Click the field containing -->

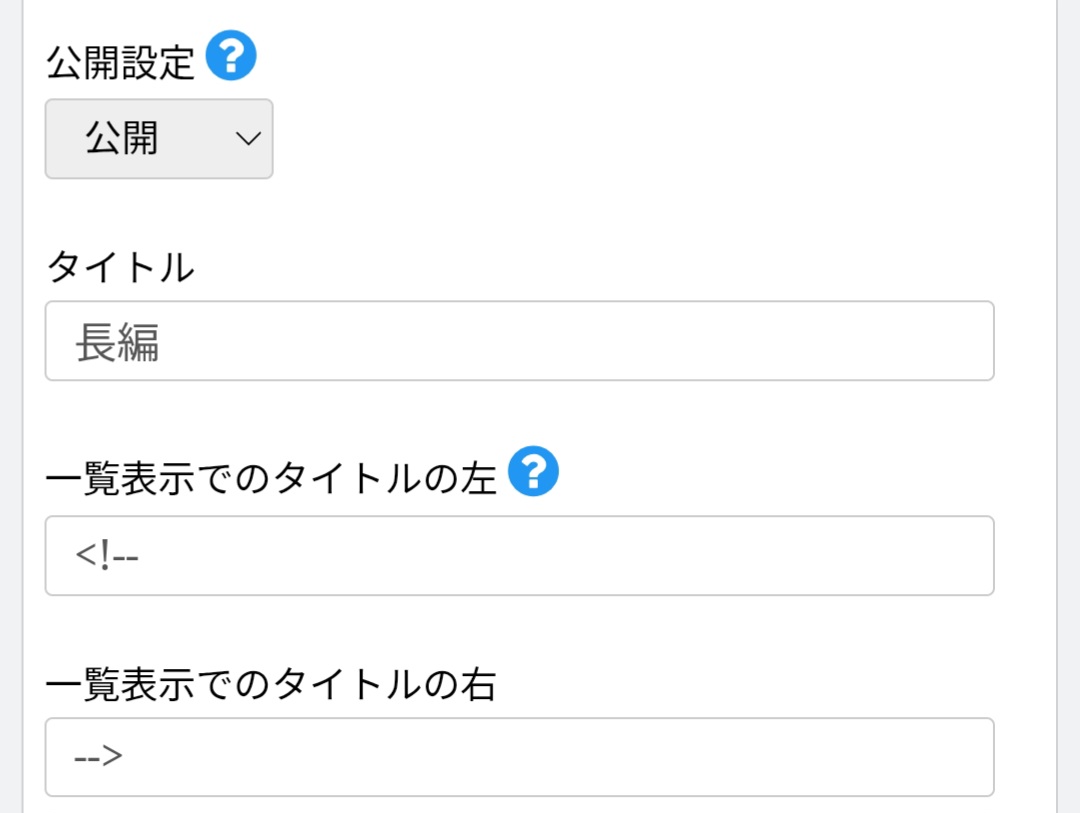coord(519,757)
